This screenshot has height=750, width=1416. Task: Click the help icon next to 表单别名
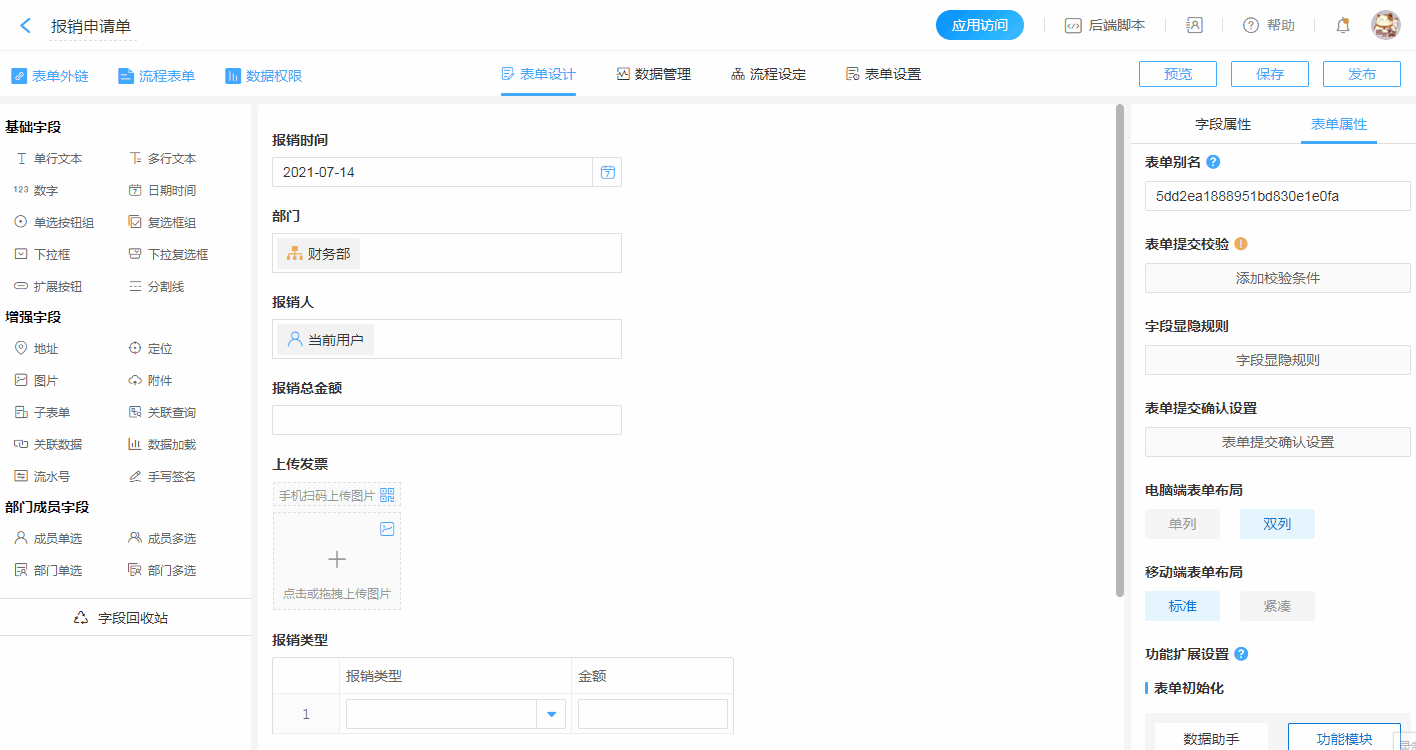click(x=1213, y=162)
